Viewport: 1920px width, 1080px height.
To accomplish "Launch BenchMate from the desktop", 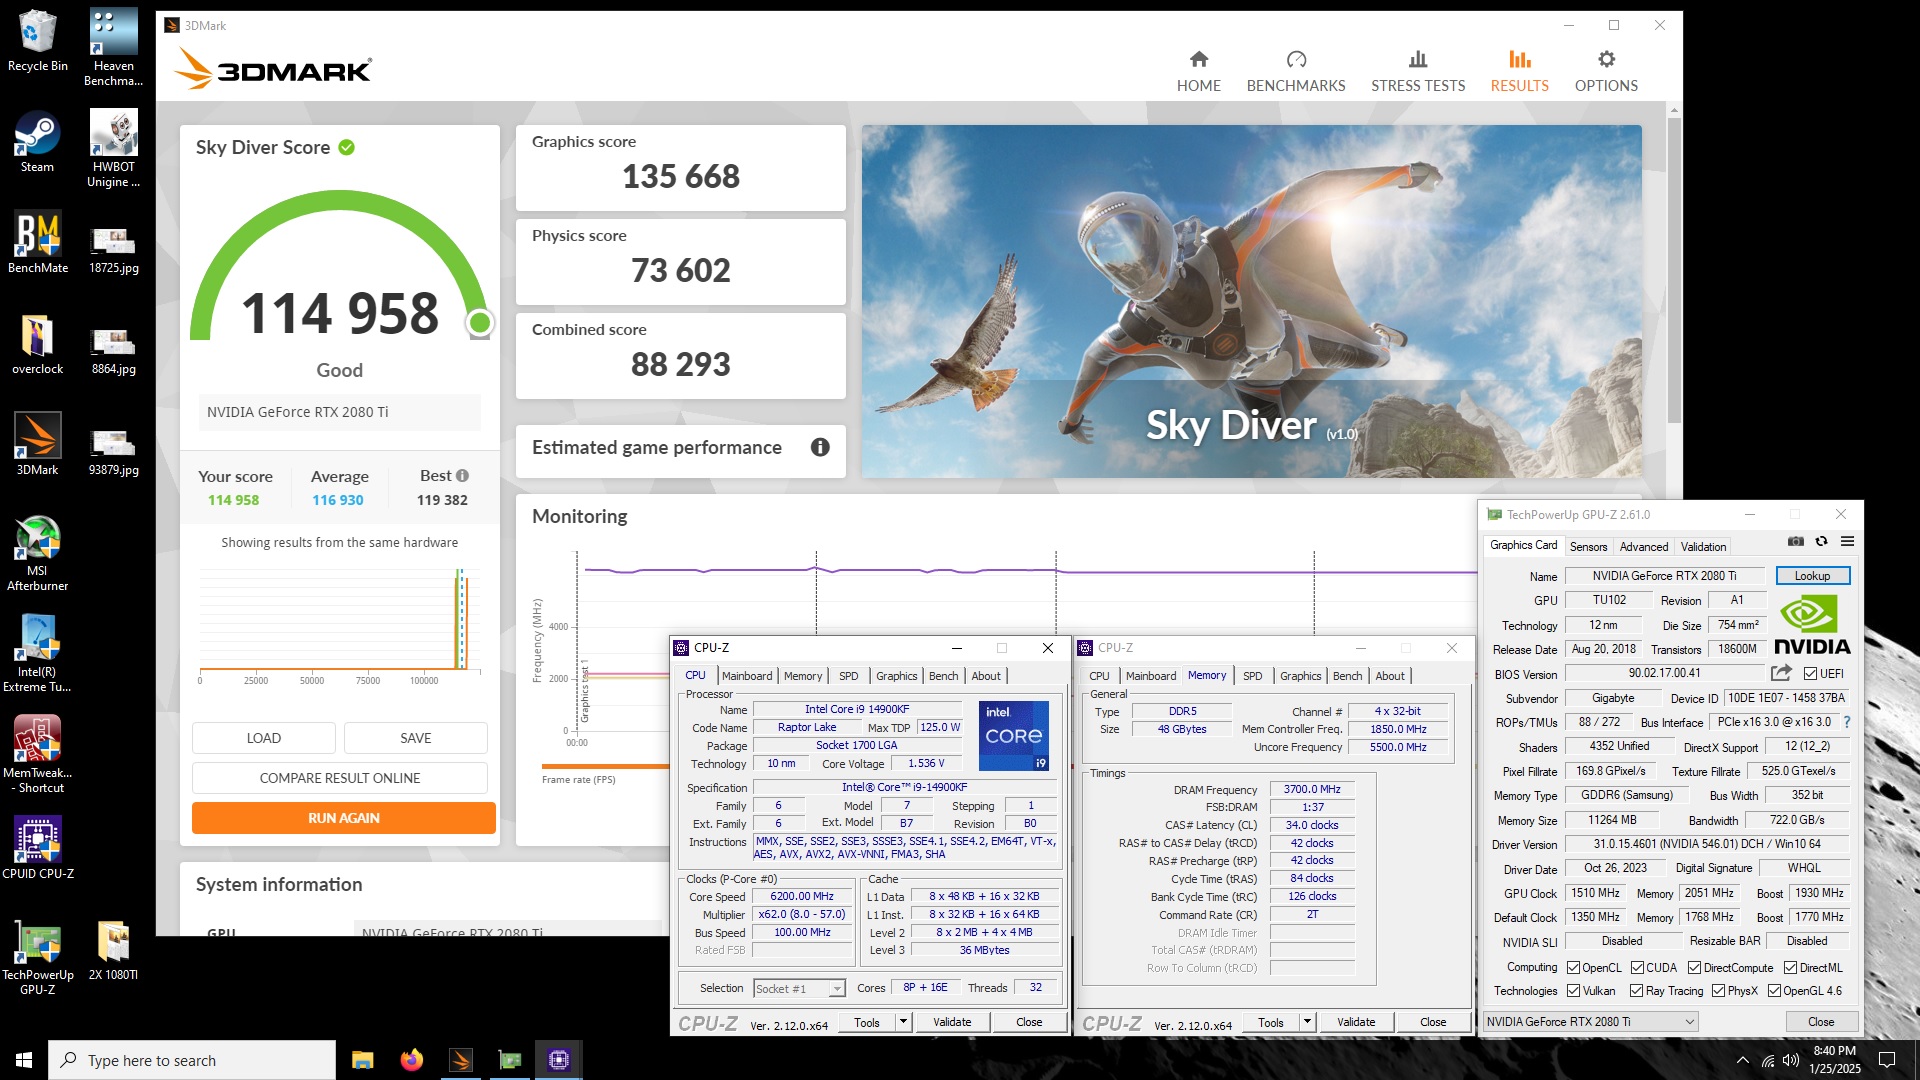I will pyautogui.click(x=38, y=242).
